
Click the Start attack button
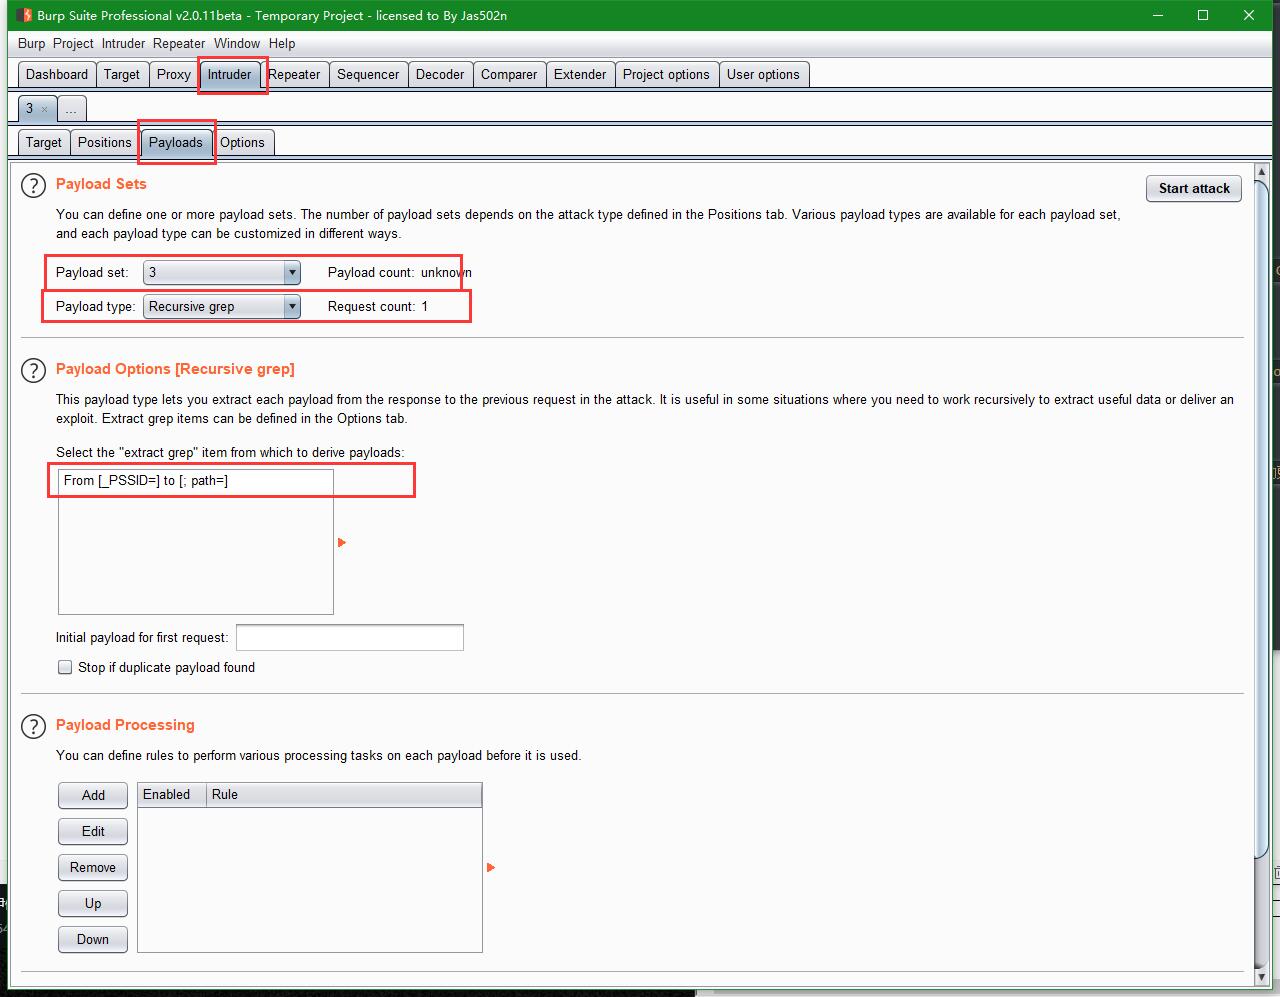pos(1193,188)
